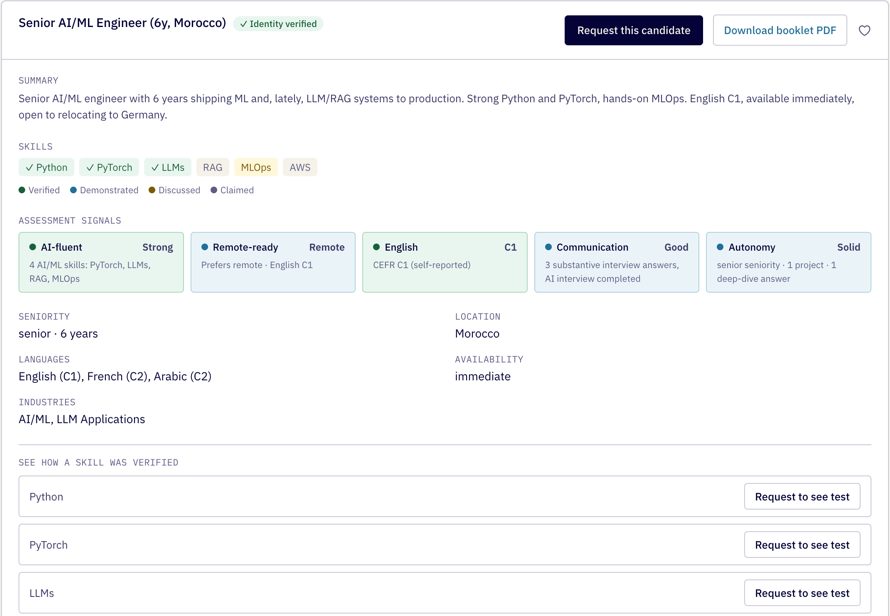This screenshot has height=616, width=890.
Task: Select the AWS skill chip
Action: point(300,167)
